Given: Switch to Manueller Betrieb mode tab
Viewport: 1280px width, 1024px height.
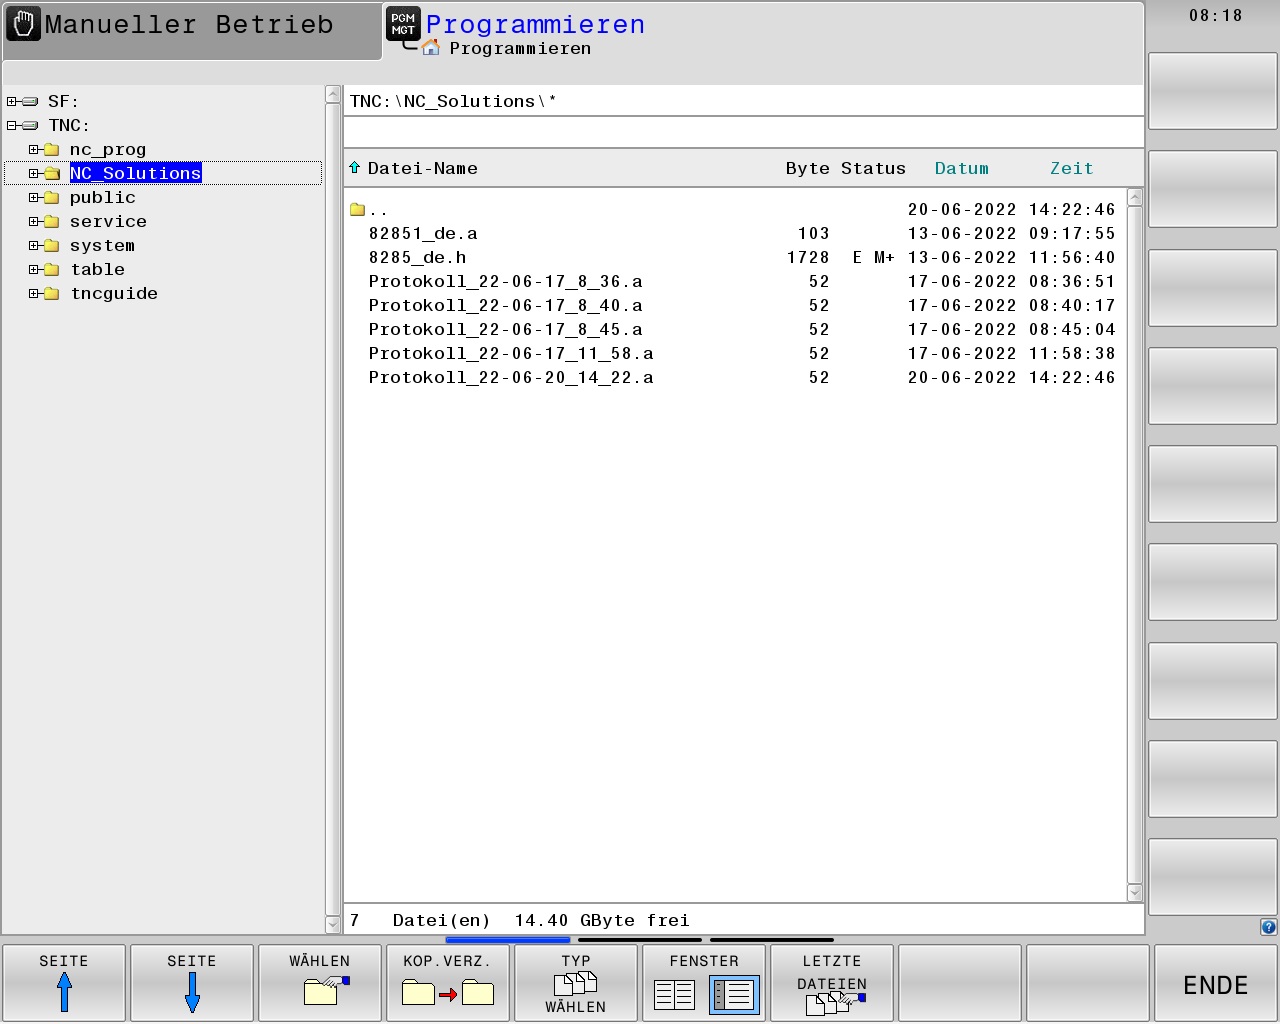Looking at the screenshot, I should [192, 31].
